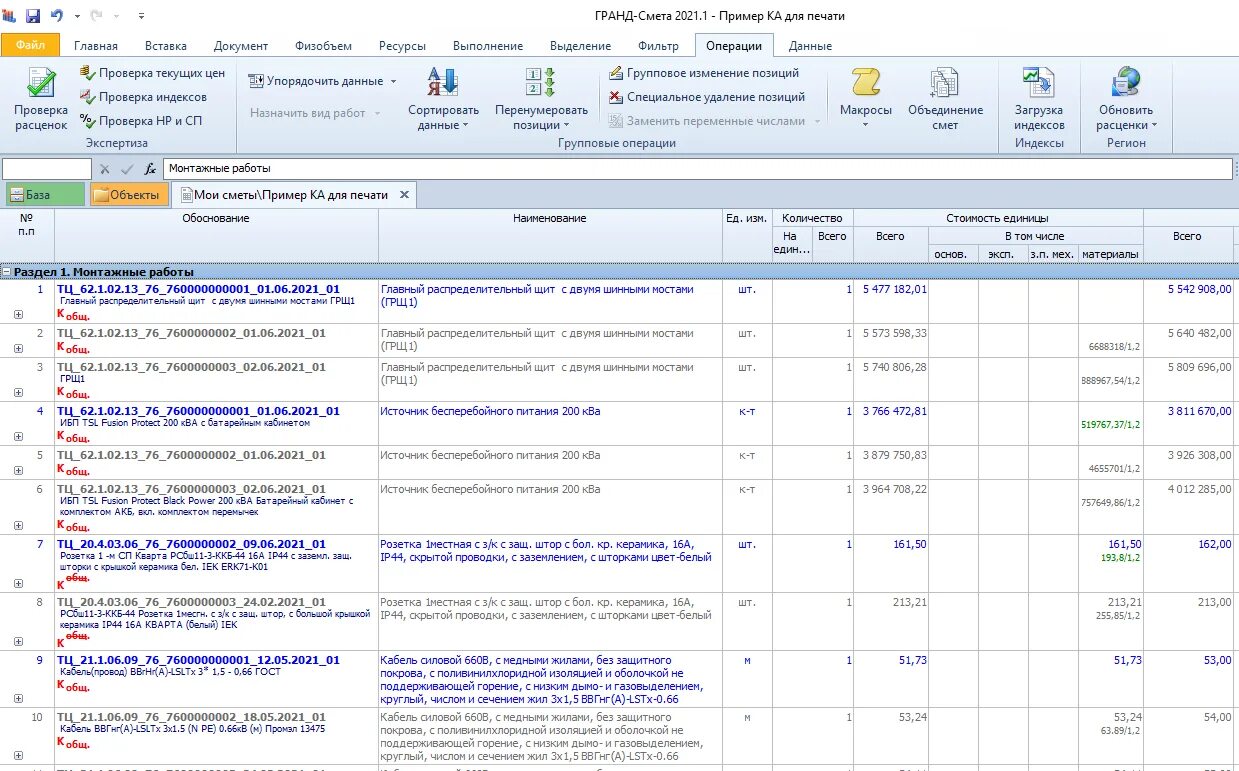This screenshot has width=1239, height=771.
Task: Перейти на вкладку «Данные»
Action: 808,45
